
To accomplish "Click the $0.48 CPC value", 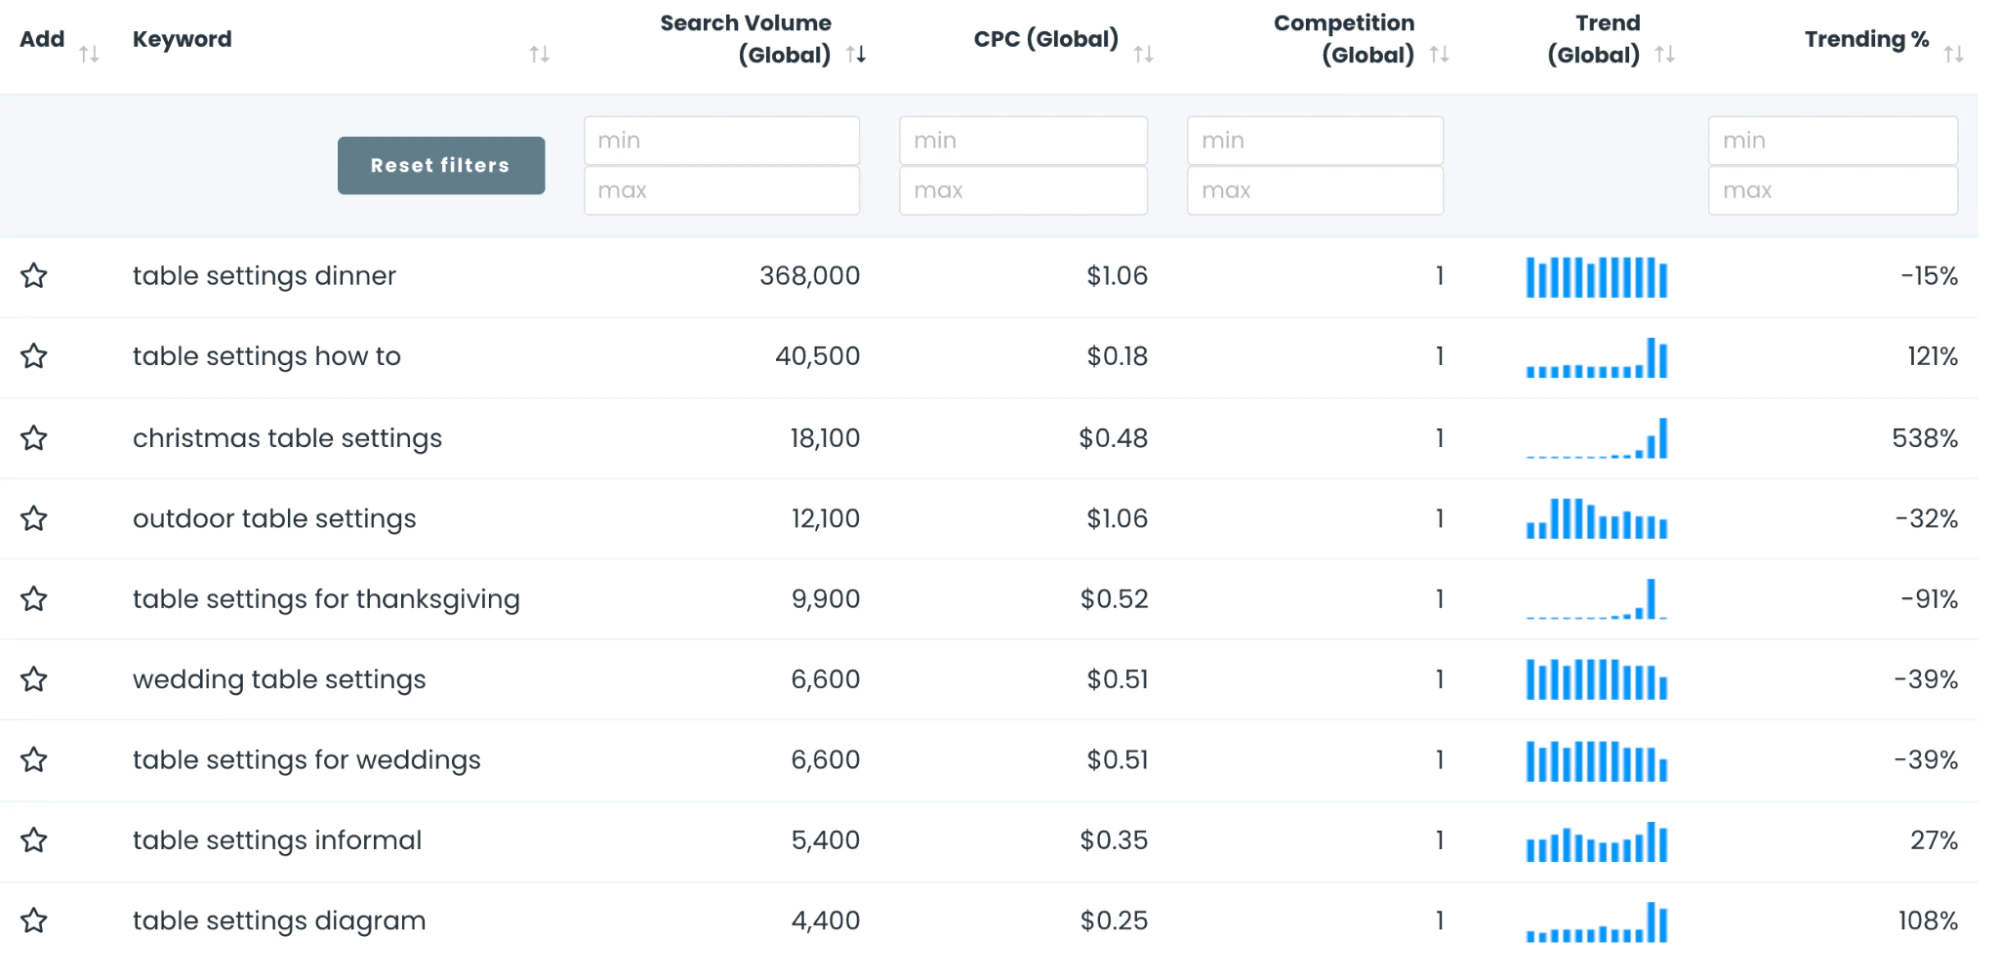I will pos(1113,438).
